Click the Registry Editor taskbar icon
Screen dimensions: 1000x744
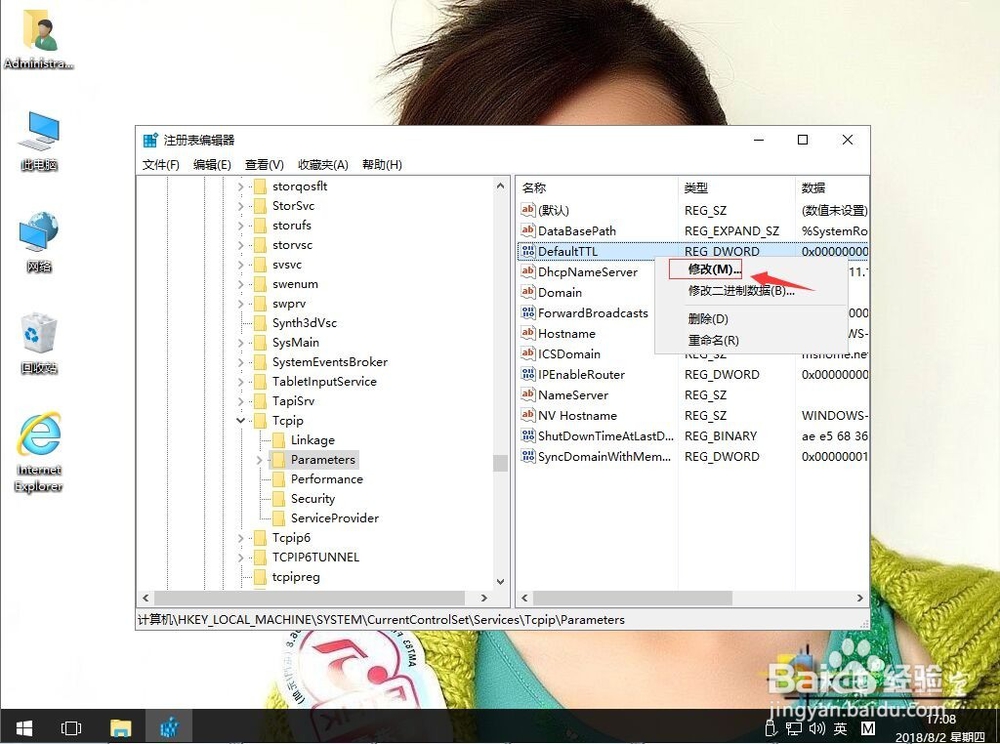coord(169,727)
